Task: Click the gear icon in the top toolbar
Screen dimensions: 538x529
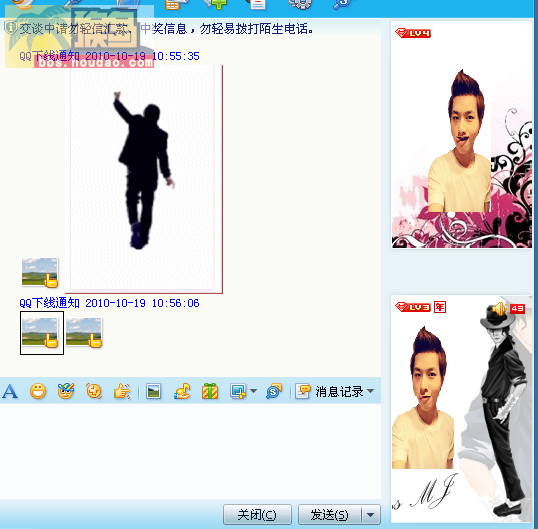Action: tap(300, 3)
